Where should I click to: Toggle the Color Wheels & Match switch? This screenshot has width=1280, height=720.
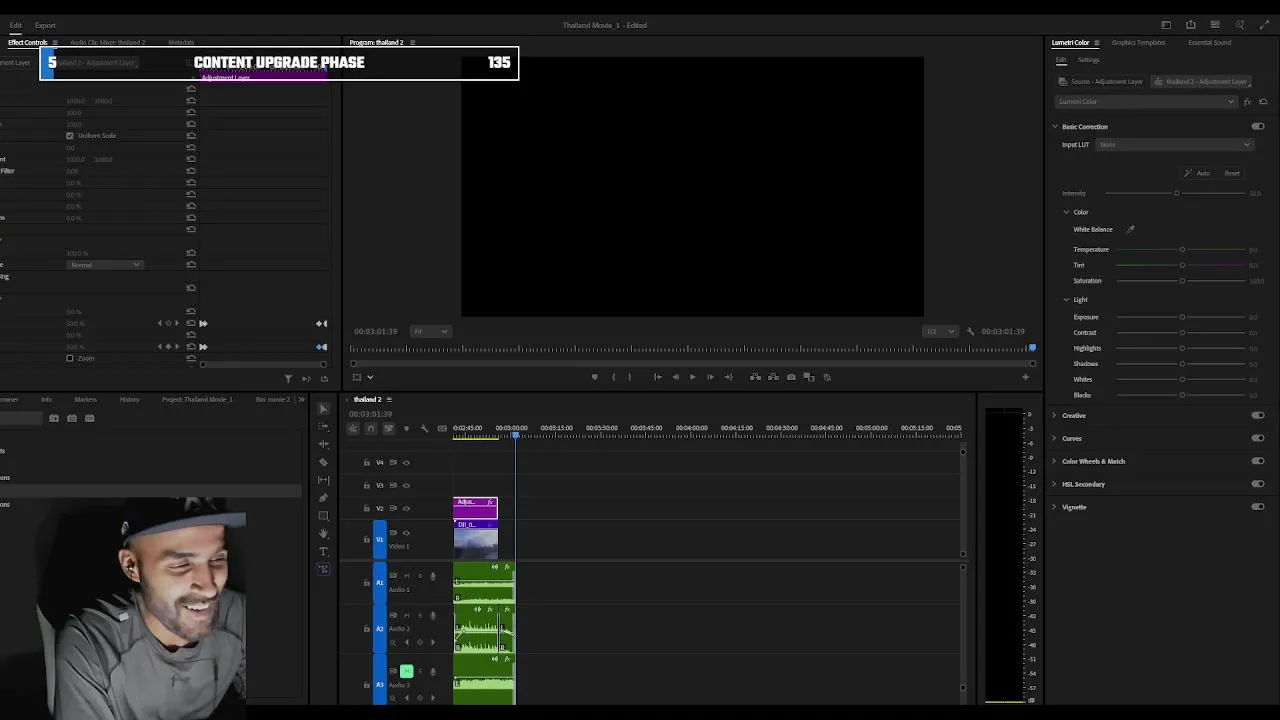pos(1258,461)
